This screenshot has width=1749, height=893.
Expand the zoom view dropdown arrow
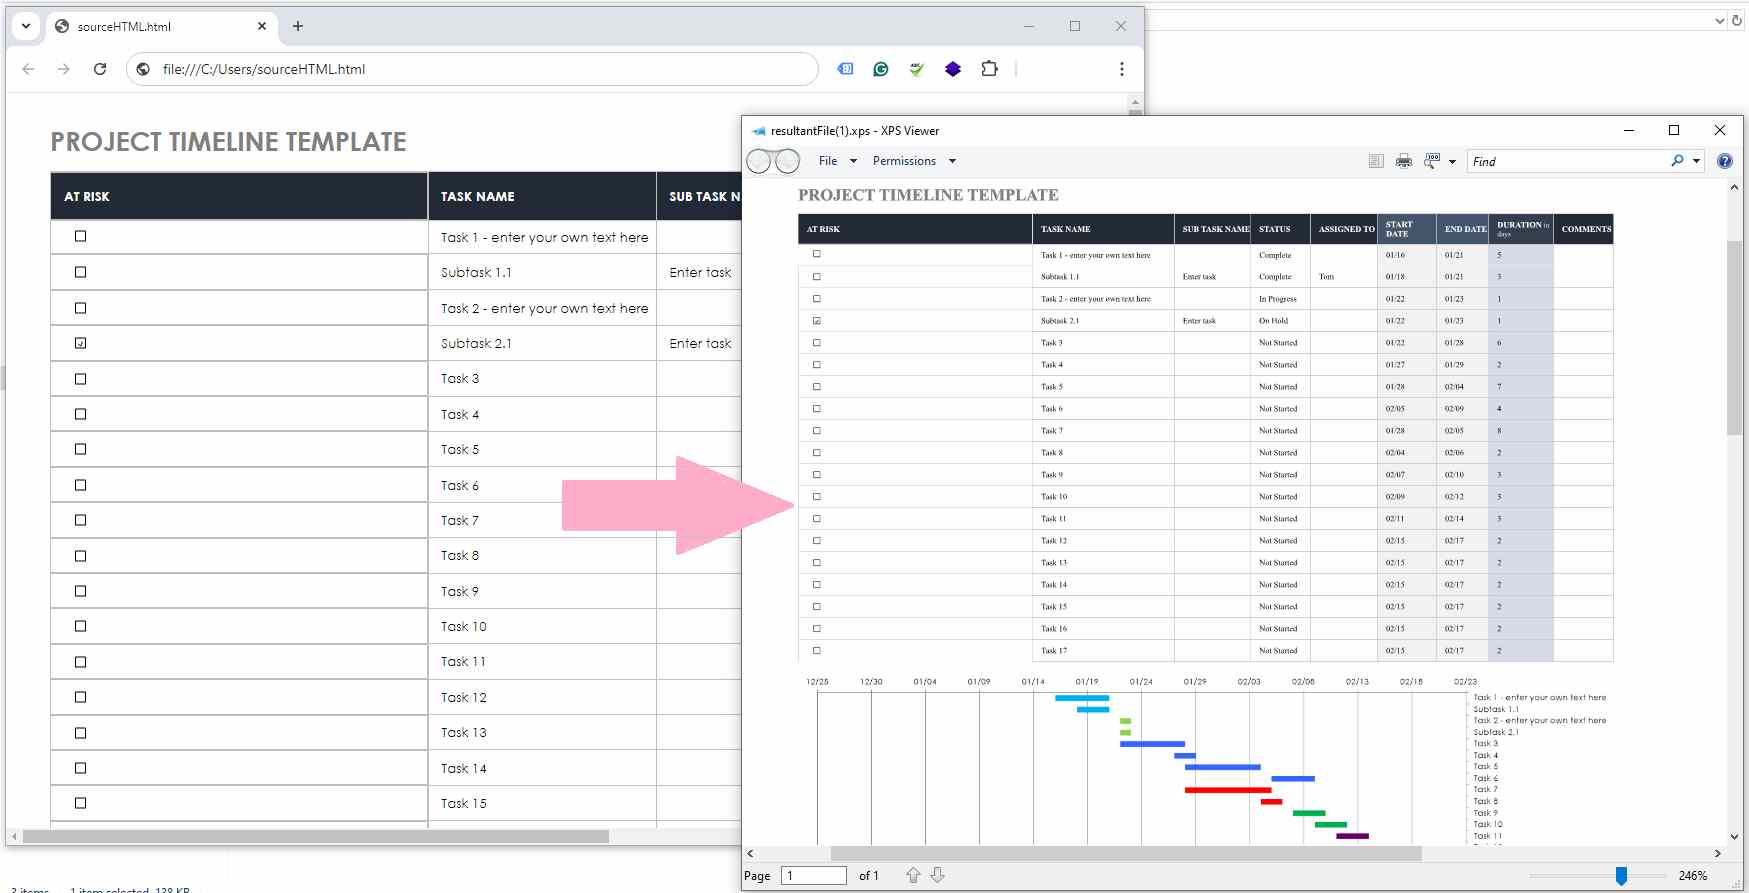click(1452, 161)
